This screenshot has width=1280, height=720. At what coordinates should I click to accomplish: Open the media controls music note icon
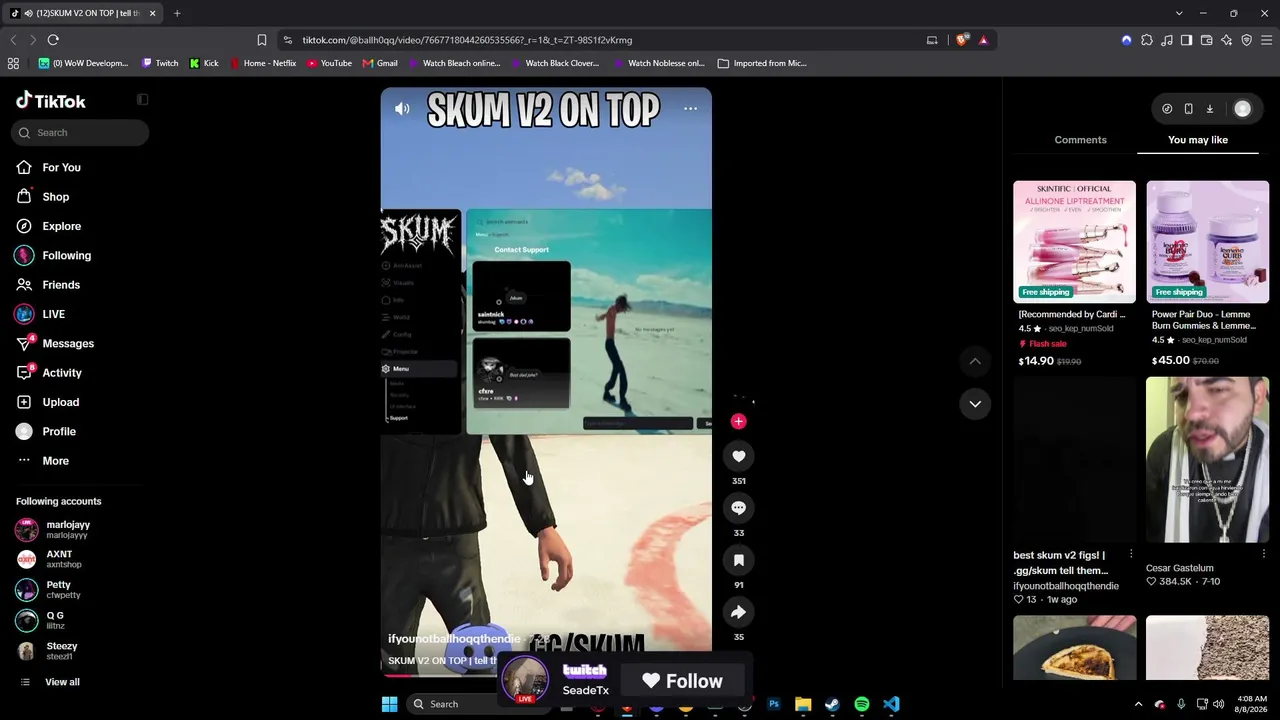click(1167, 40)
